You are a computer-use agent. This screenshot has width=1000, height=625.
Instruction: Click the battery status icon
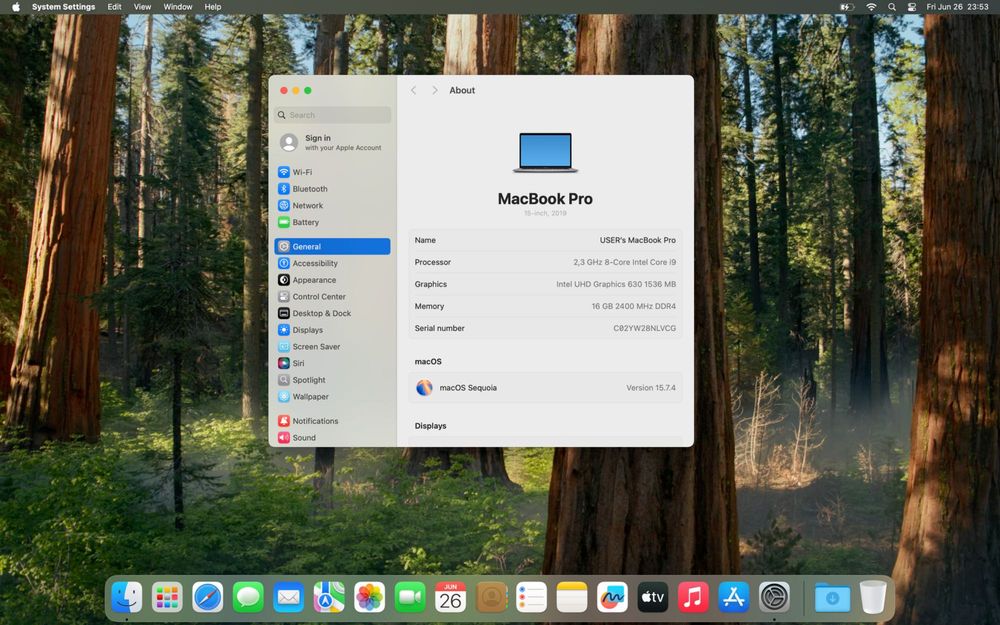[x=846, y=7]
